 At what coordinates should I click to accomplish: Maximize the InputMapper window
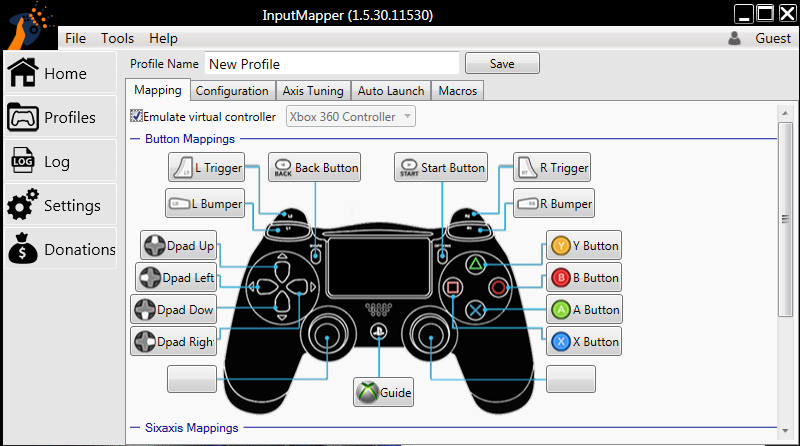[x=765, y=14]
